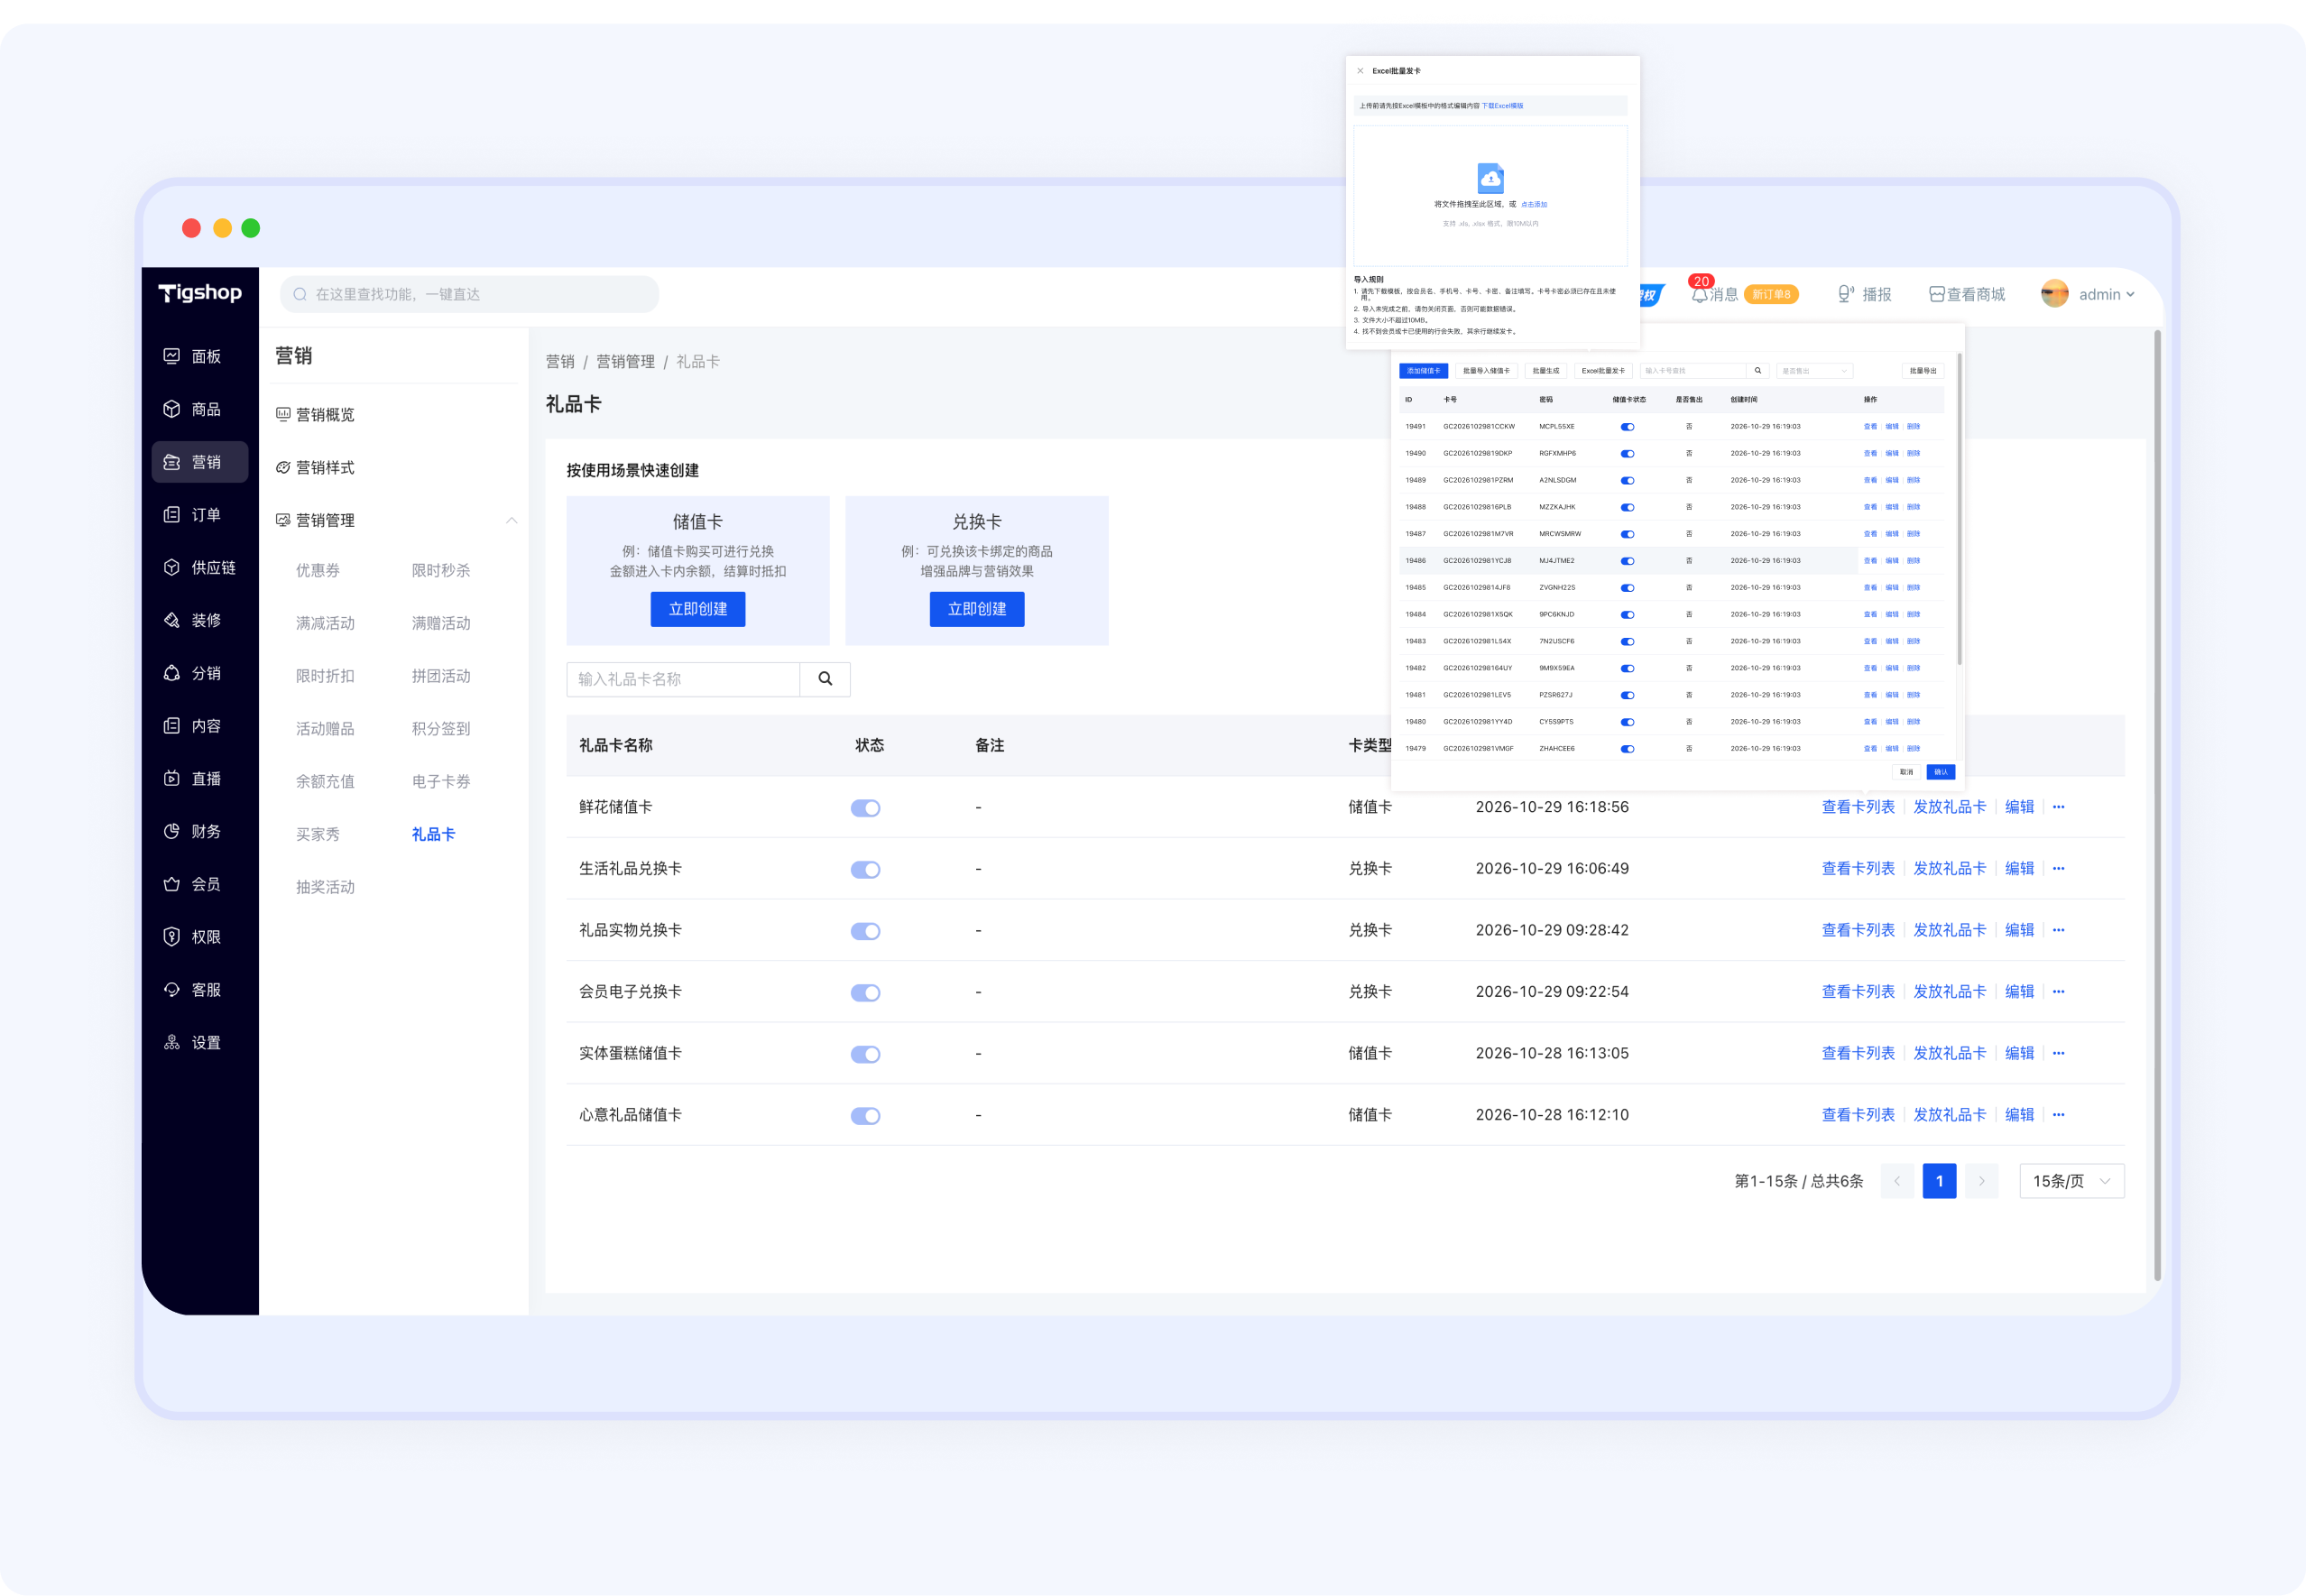Open the 优惠券 submenu item
Viewport: 2306px width, 1596px height.
tap(318, 570)
